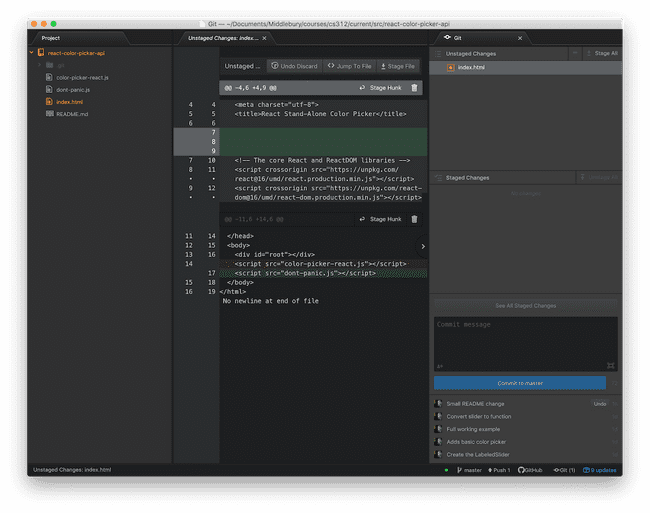This screenshot has height=513, width=650.
Task: Open index.html in project tree
Action: [x=69, y=102]
